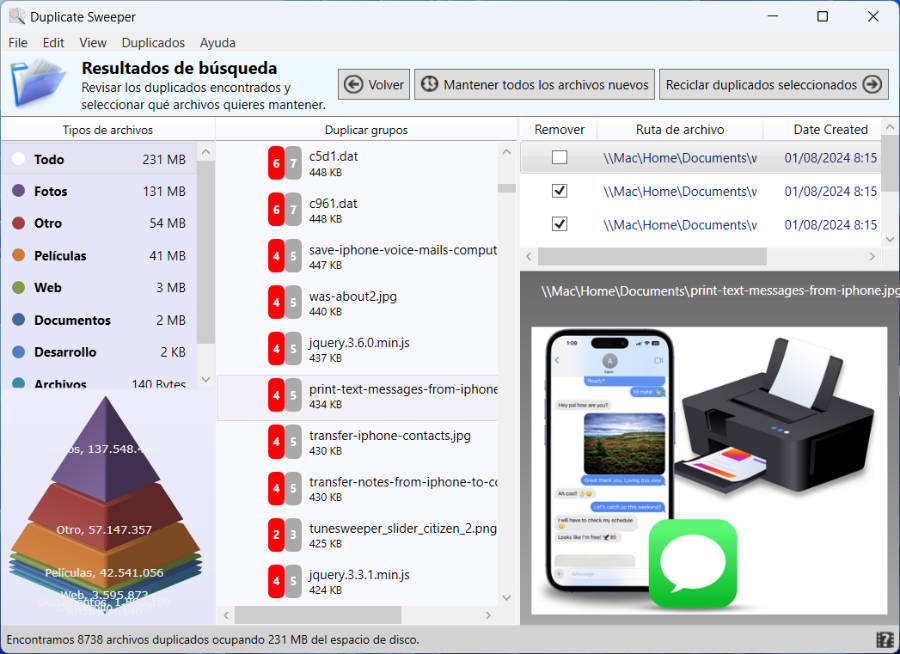Viewport: 900px width, 654px height.
Task: Sort by the Date Created column header
Action: tap(830, 130)
